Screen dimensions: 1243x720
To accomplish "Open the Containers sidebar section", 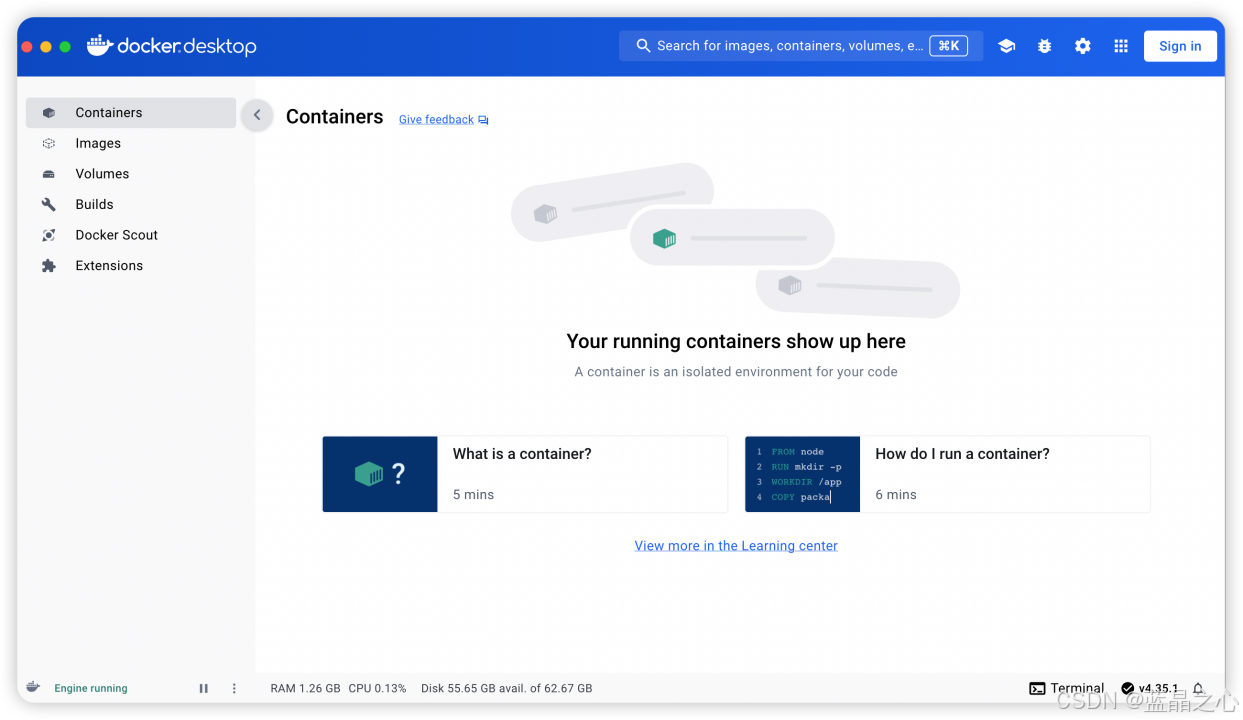I will point(131,113).
